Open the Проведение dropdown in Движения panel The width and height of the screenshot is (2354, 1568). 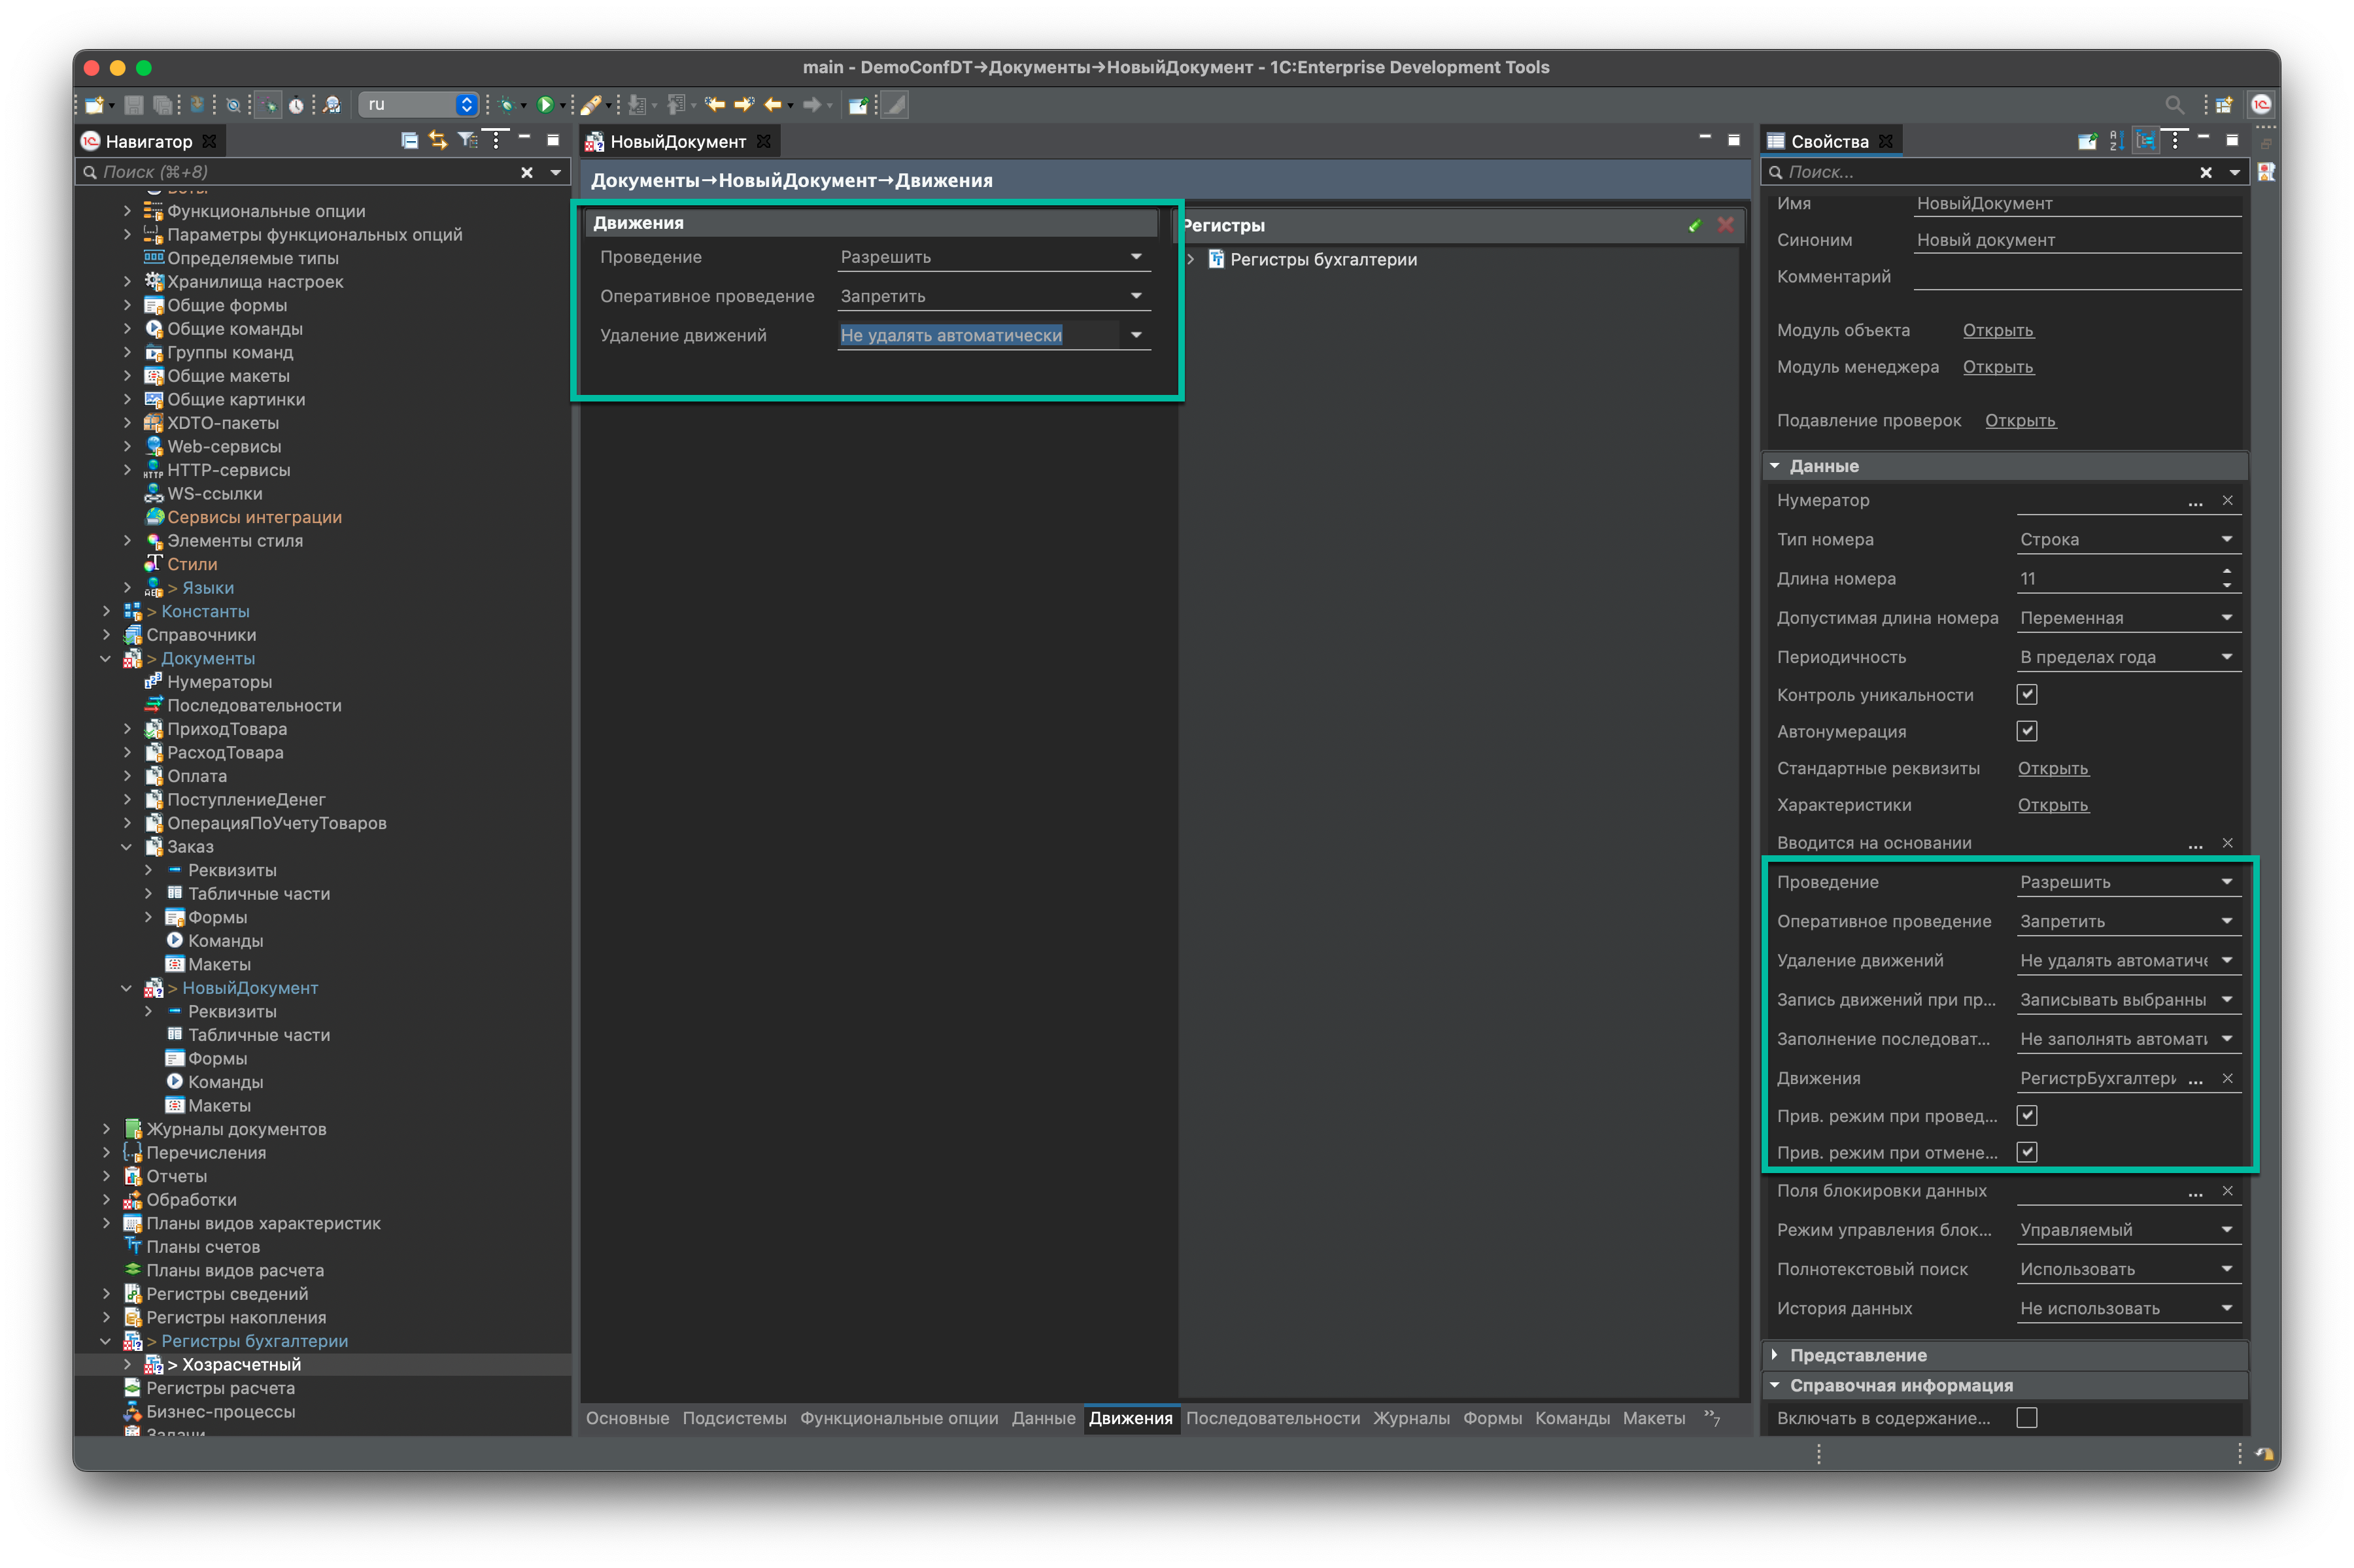1136,257
